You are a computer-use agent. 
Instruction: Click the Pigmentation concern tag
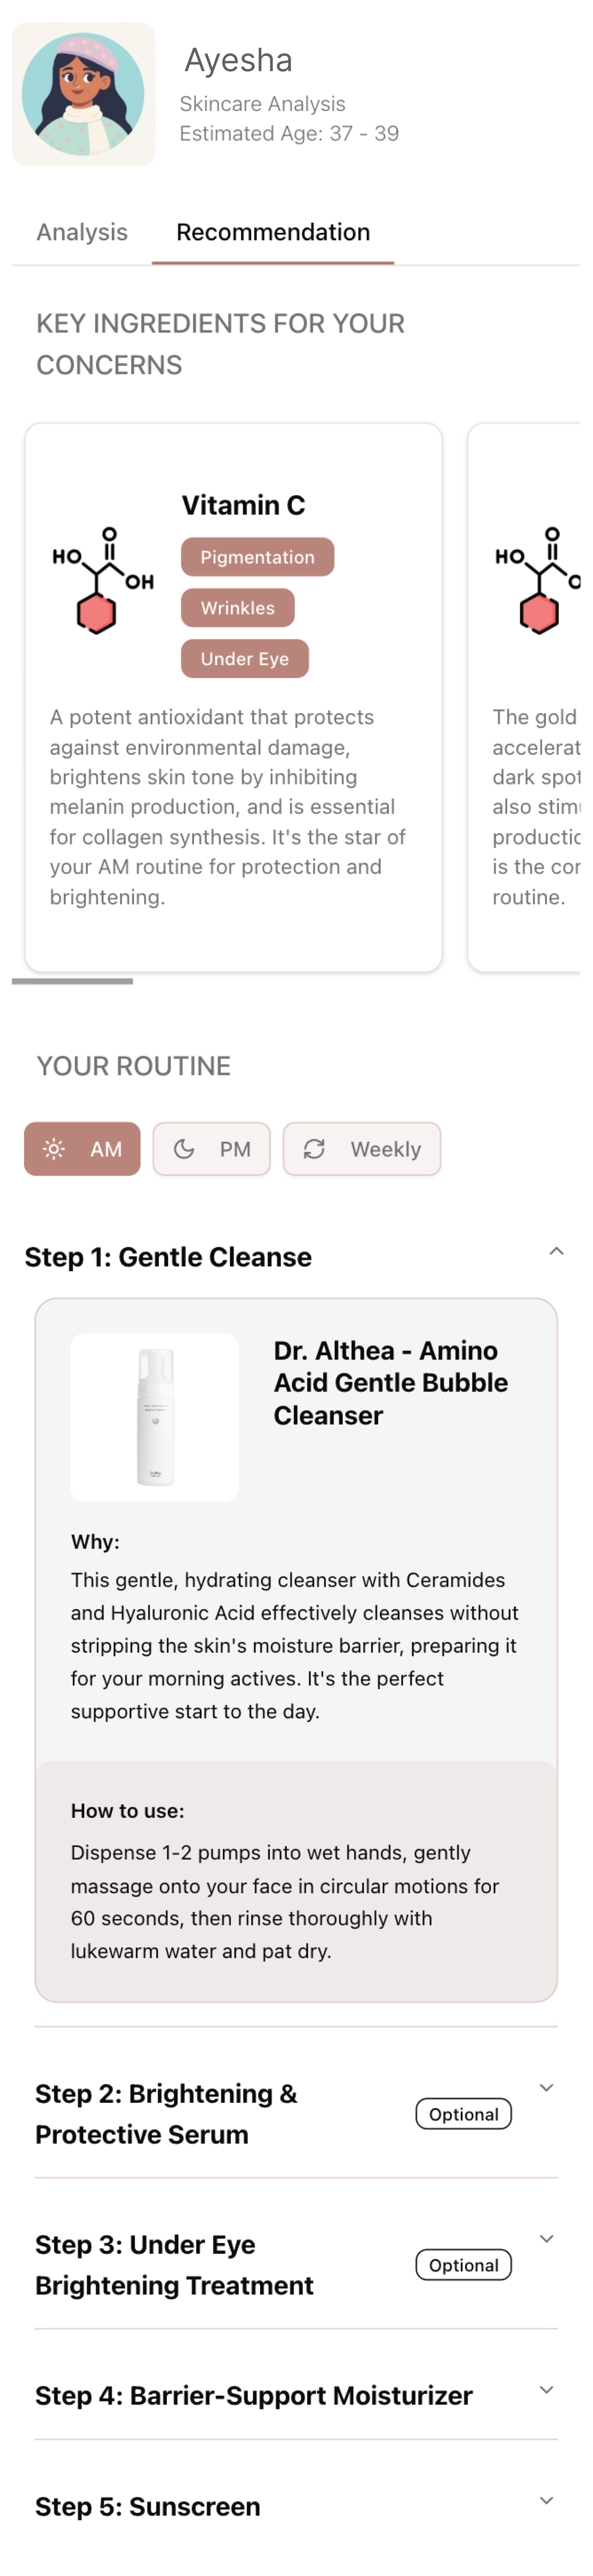coord(257,557)
